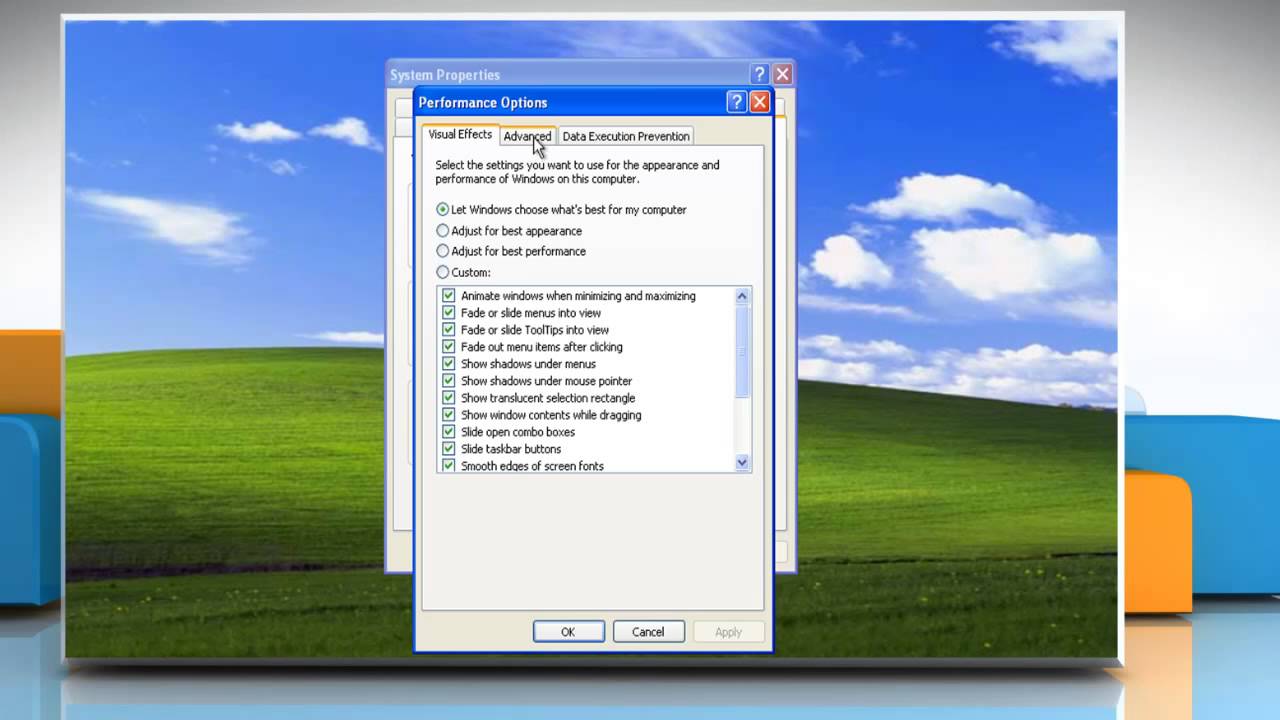Click the Help button in System Properties

pos(759,74)
